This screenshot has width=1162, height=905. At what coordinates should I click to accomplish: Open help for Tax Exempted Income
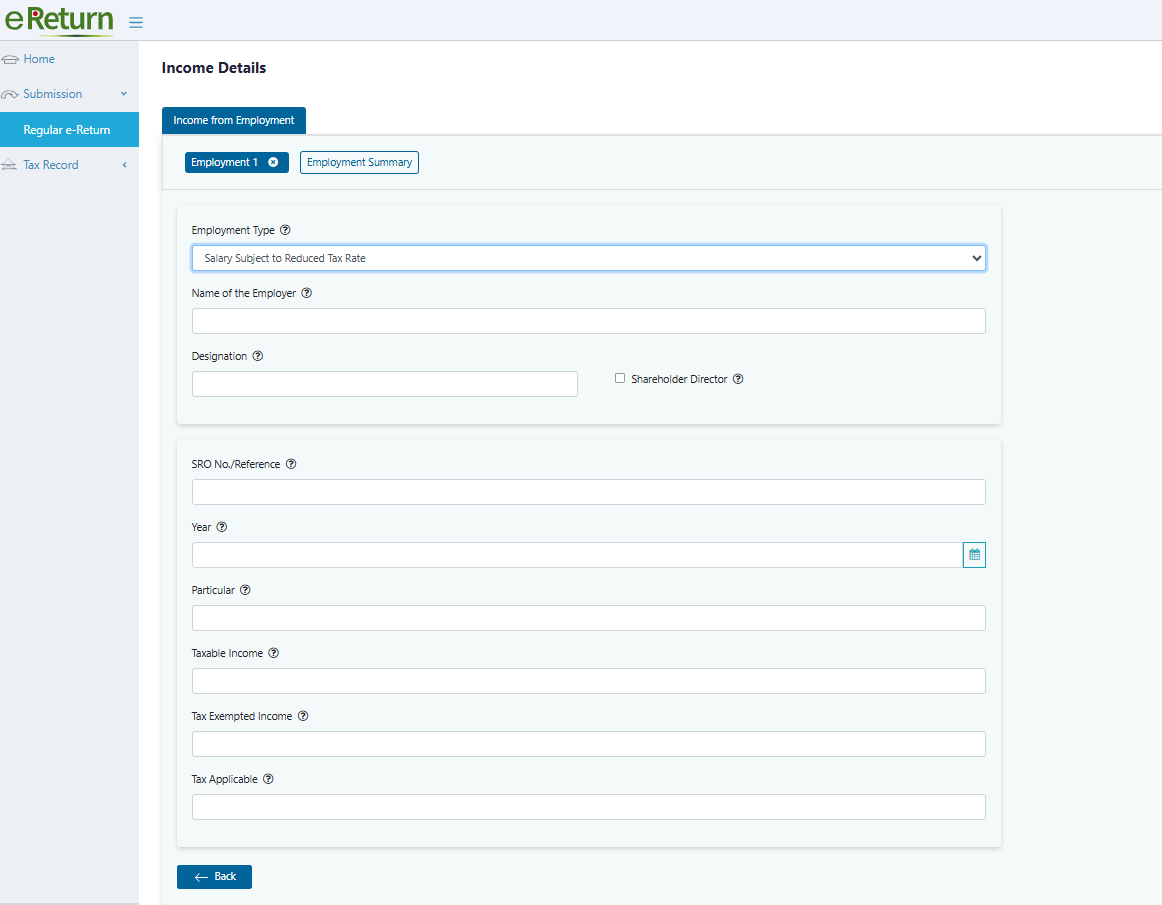(x=303, y=716)
